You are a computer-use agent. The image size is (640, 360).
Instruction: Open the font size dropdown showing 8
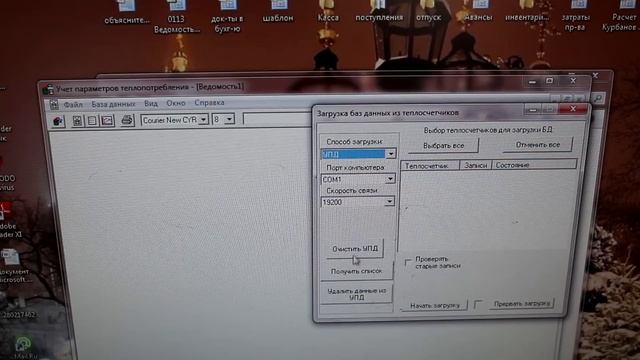[229, 119]
